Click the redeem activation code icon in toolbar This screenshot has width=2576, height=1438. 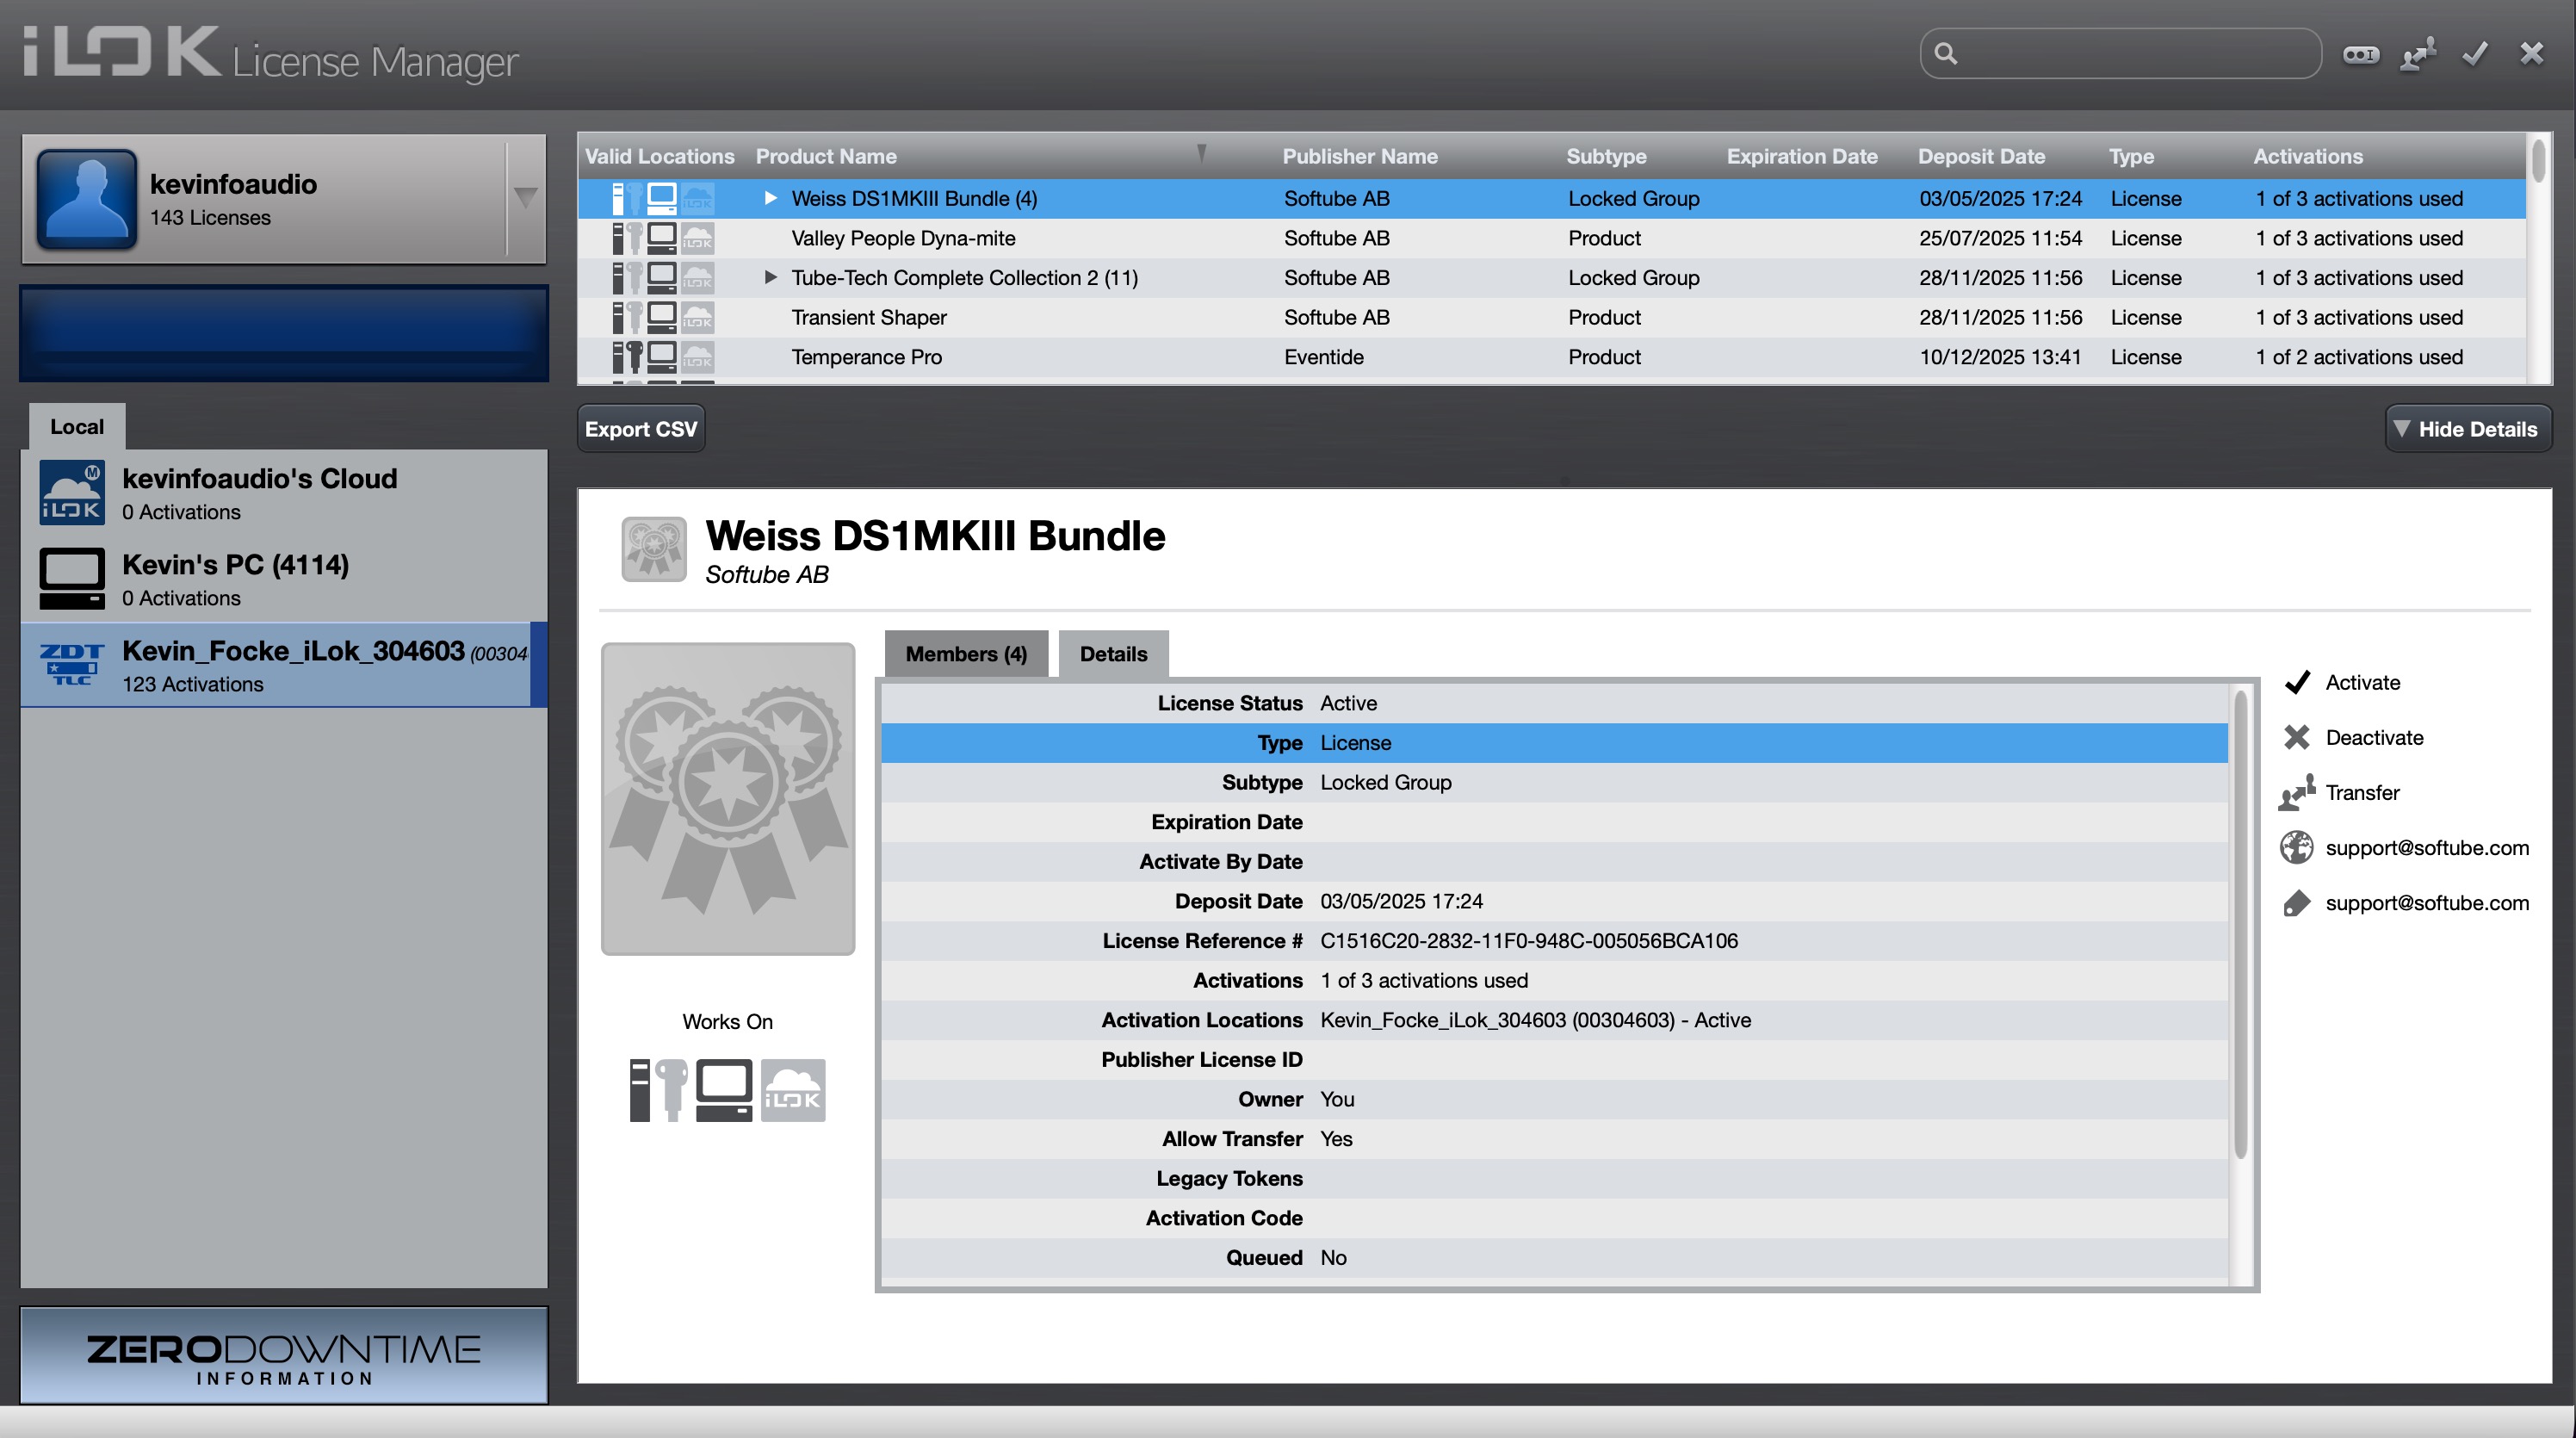coord(2361,54)
